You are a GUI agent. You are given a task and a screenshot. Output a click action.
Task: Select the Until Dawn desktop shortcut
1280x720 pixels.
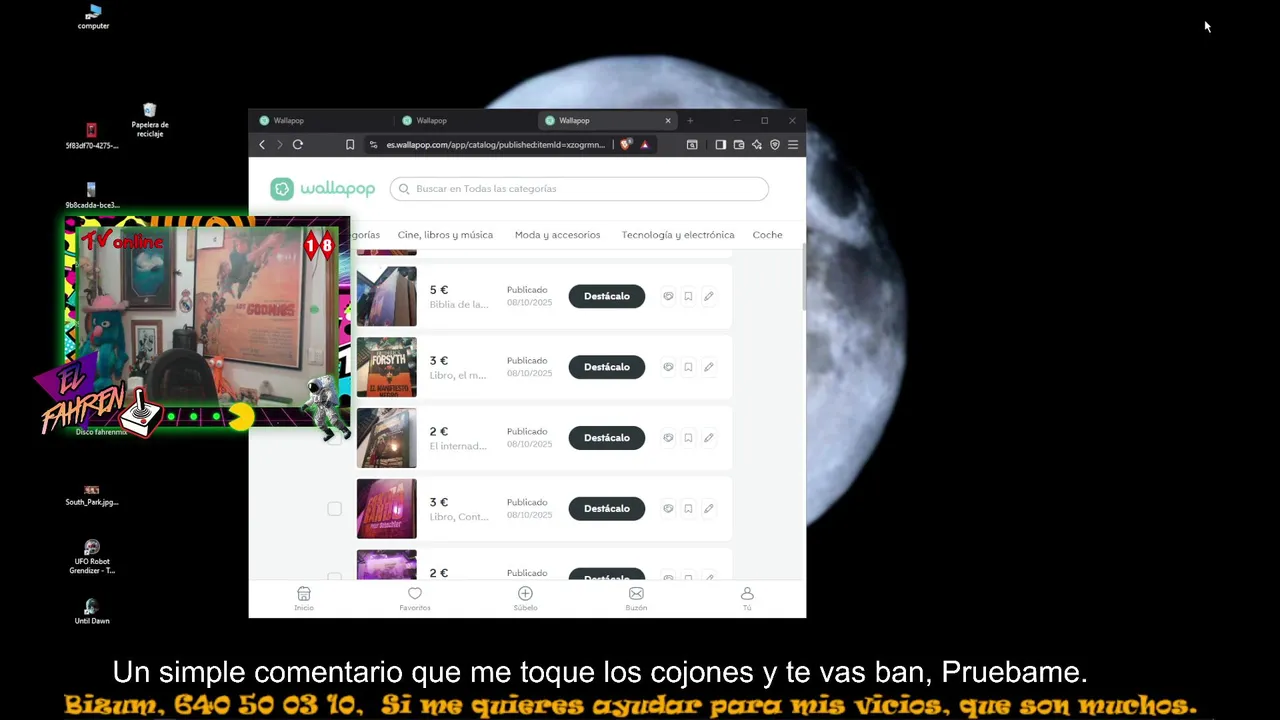click(92, 612)
